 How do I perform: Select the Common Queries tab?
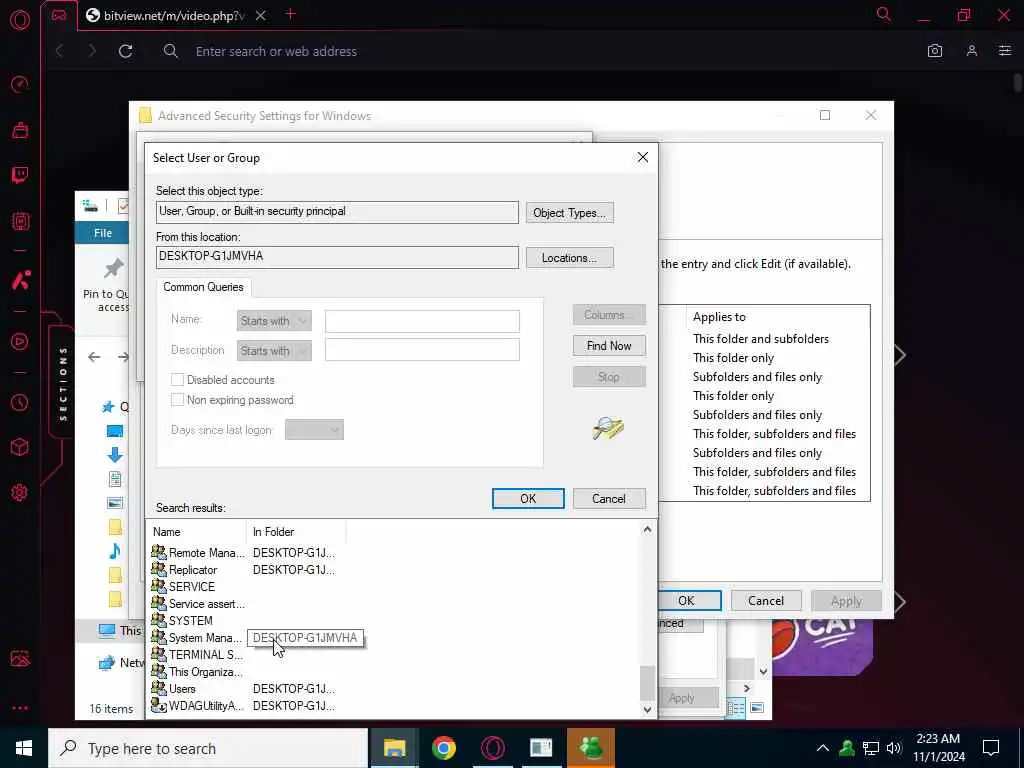[203, 287]
